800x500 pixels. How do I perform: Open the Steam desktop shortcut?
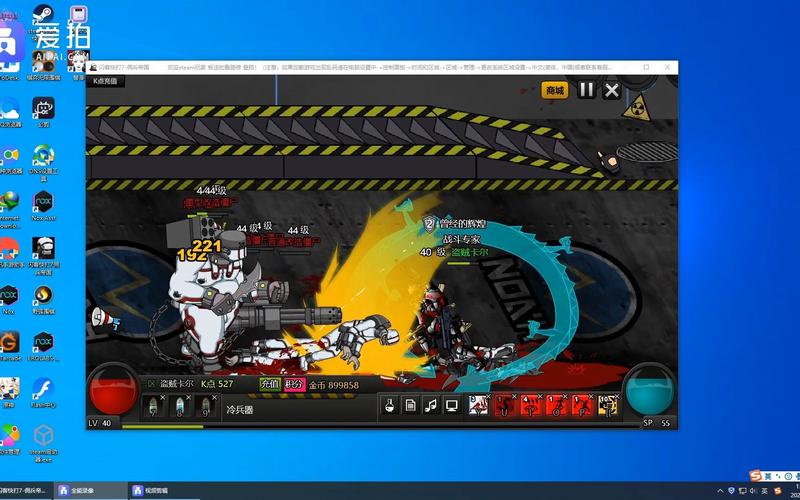click(x=43, y=16)
